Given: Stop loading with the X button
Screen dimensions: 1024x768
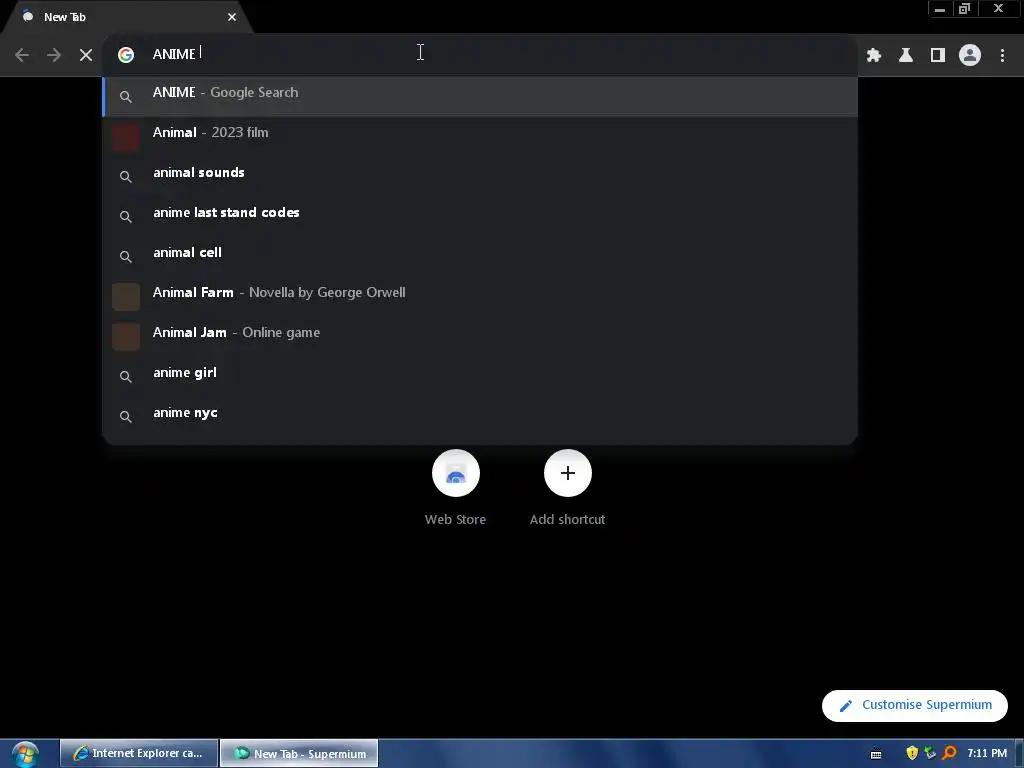Looking at the screenshot, I should [86, 55].
